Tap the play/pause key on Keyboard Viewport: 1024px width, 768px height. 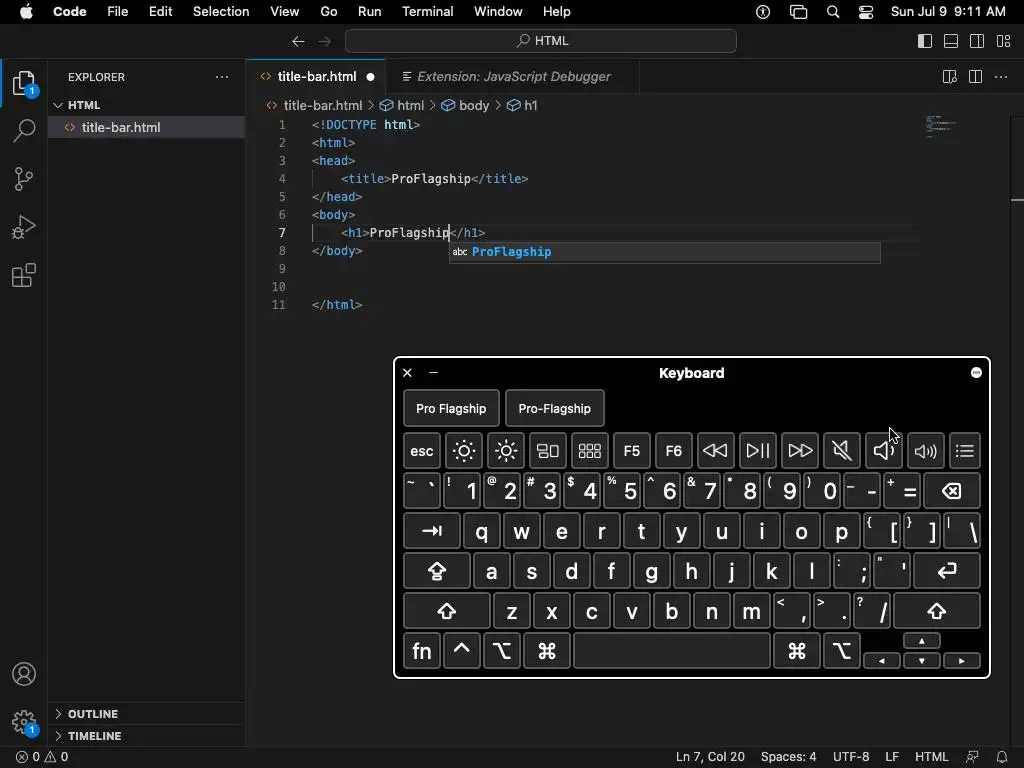(x=758, y=451)
